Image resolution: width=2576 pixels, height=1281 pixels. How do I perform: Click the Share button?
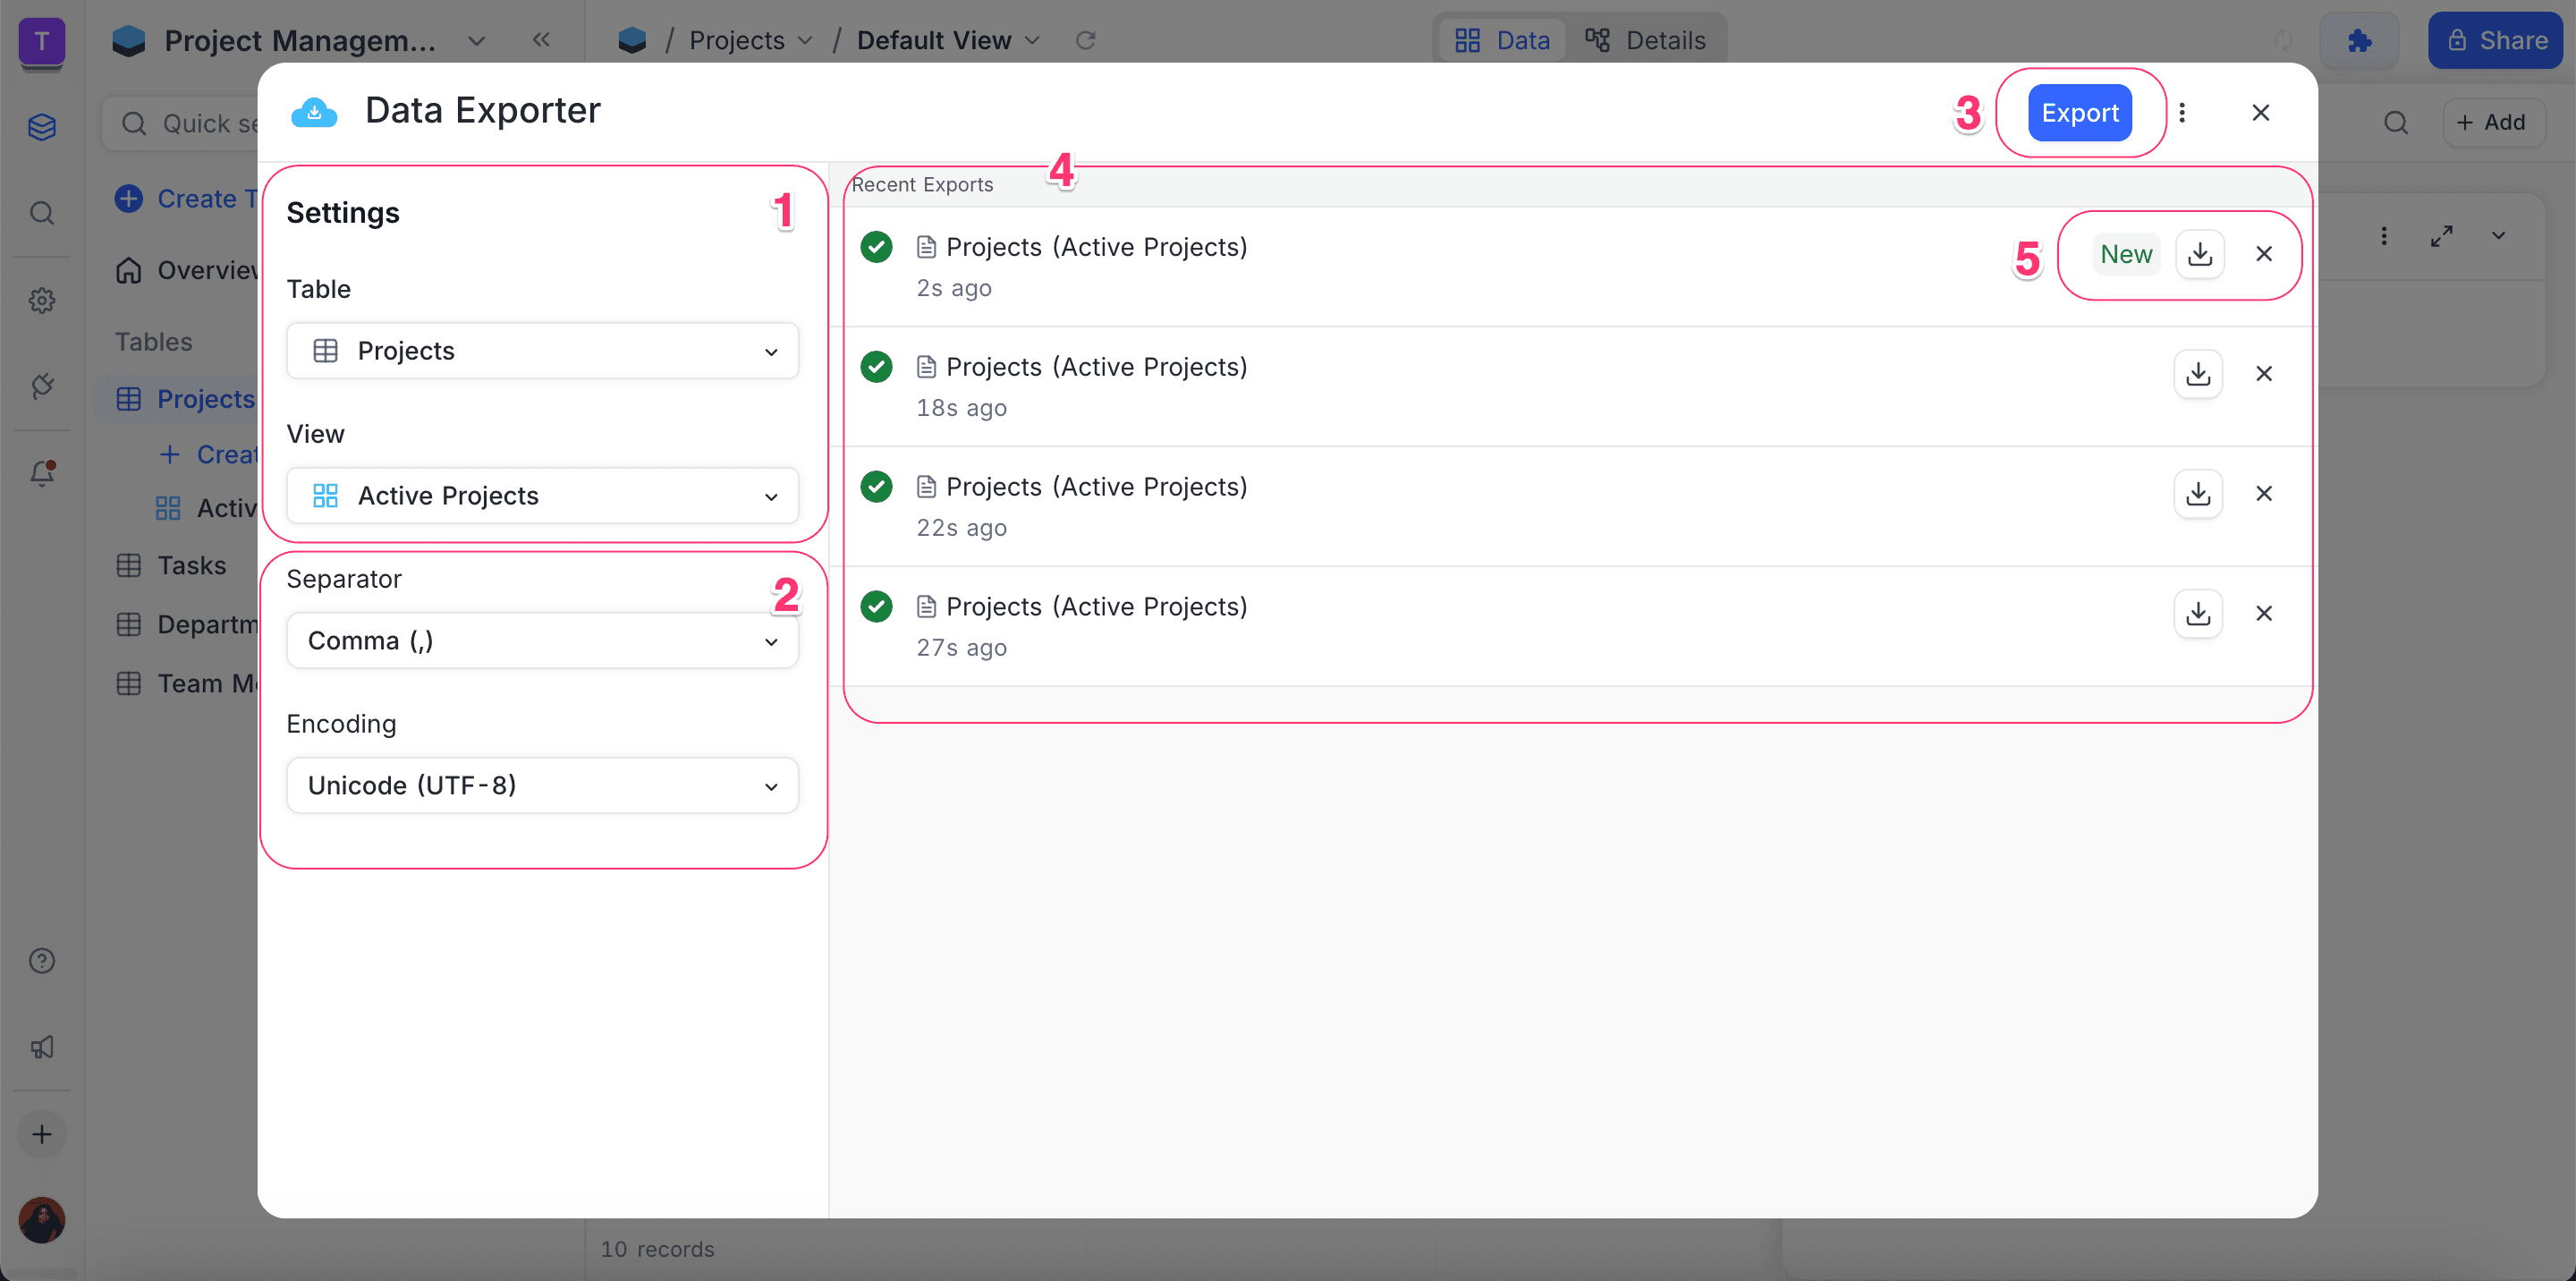(2495, 41)
